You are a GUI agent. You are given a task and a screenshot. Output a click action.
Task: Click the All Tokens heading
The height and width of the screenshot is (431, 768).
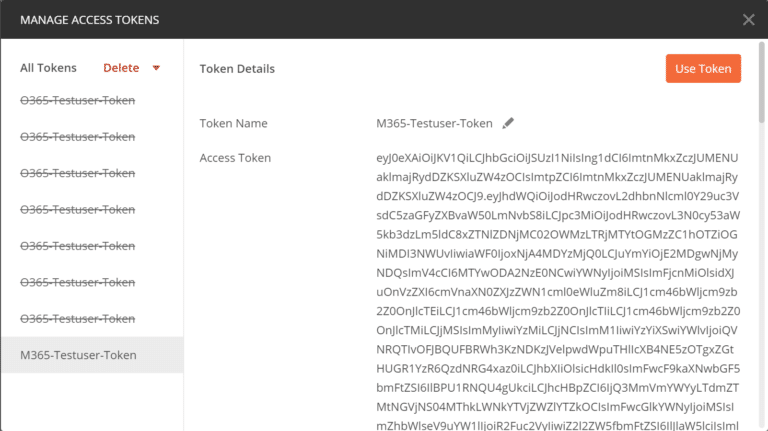48,68
